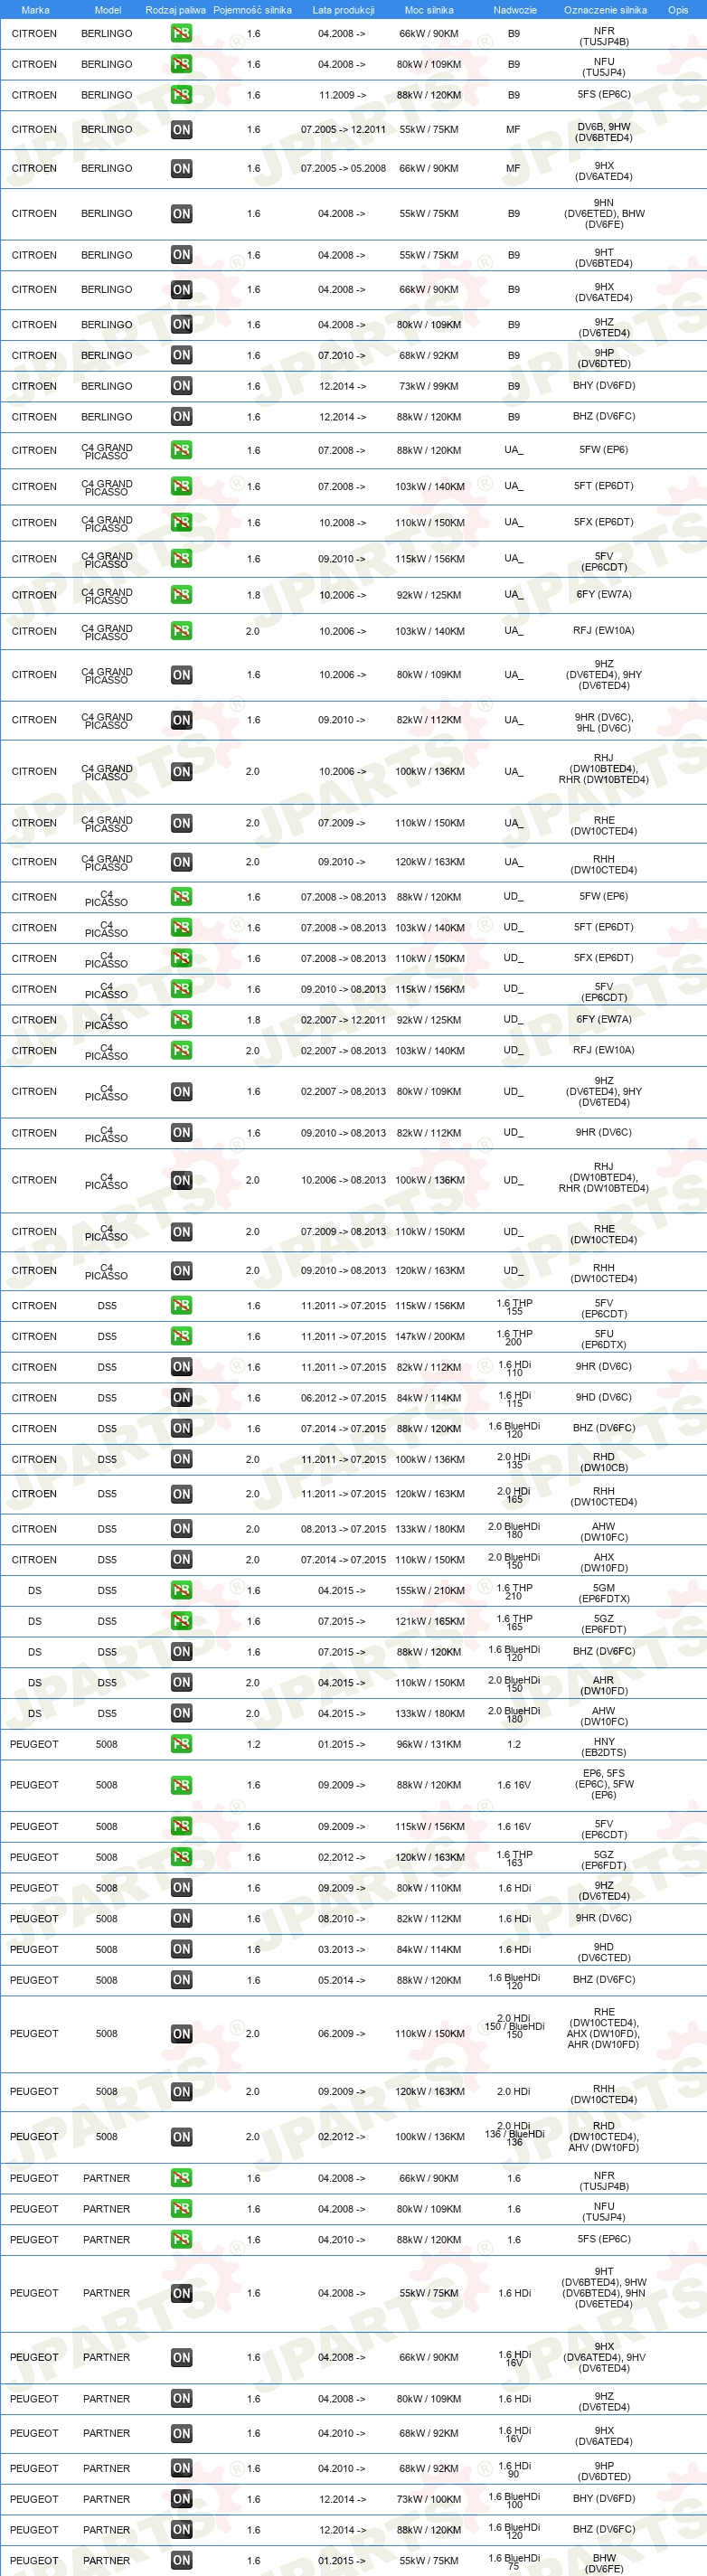Select PB icon in C4 Picasso 02.2007 -> 12.2011 row
Image resolution: width=707 pixels, height=2576 pixels.
[x=181, y=1020]
